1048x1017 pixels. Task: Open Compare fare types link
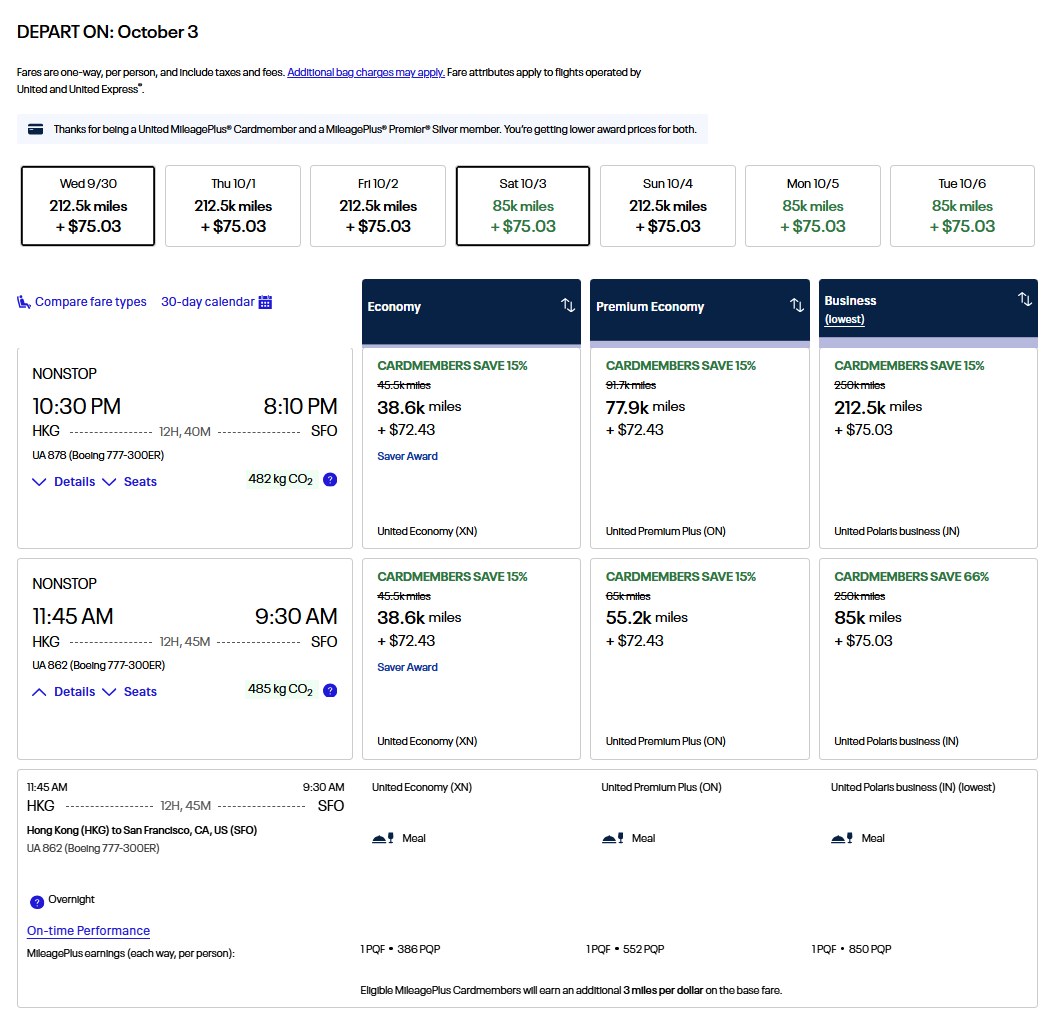point(90,302)
